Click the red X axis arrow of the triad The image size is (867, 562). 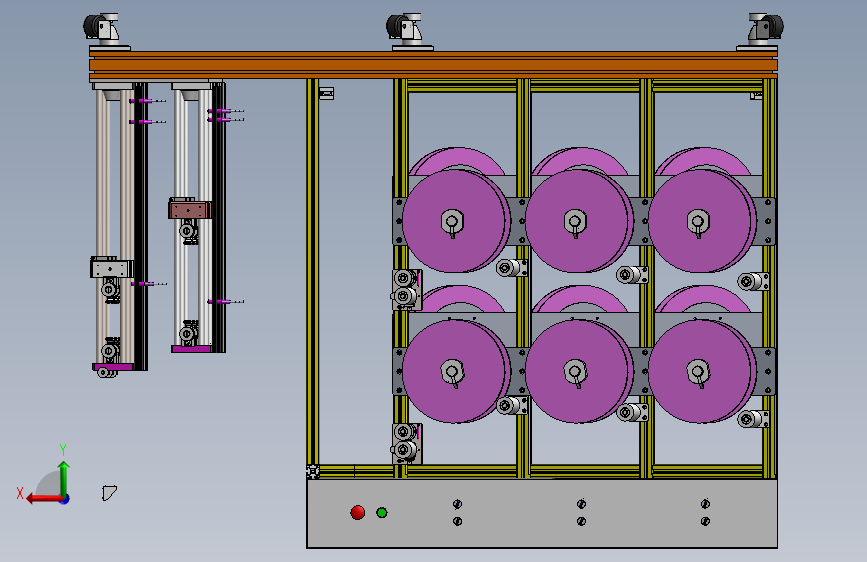pos(44,499)
